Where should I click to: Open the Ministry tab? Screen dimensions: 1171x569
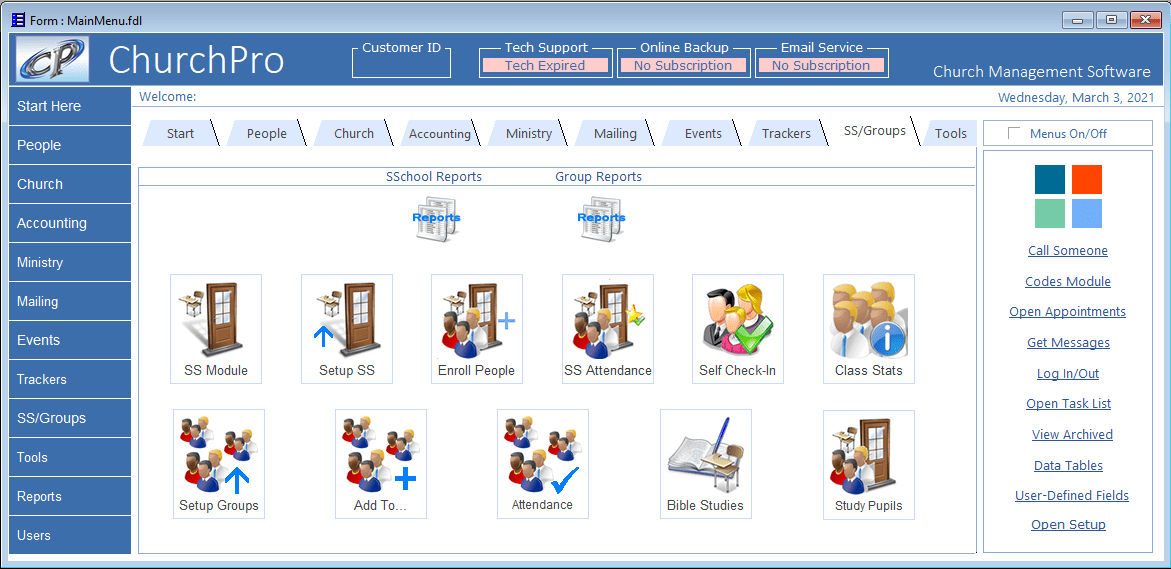[x=529, y=134]
